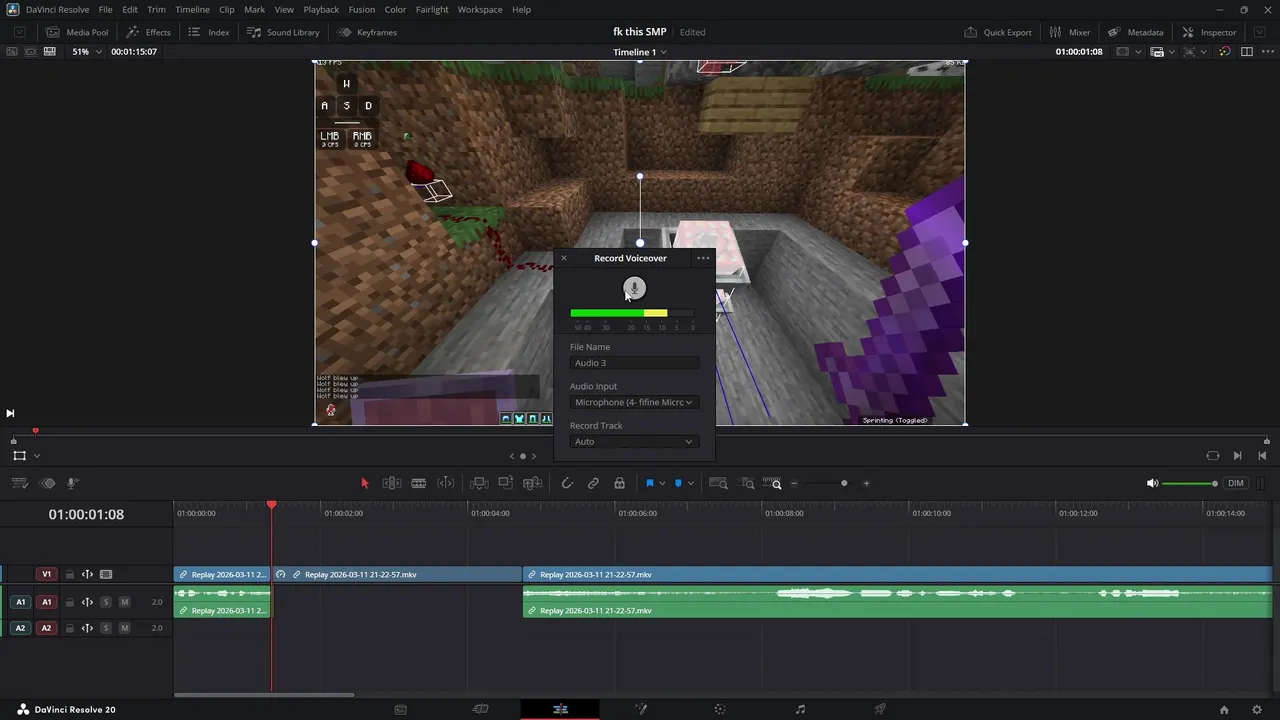
Task: Open the Fusion menu
Action: click(x=362, y=9)
